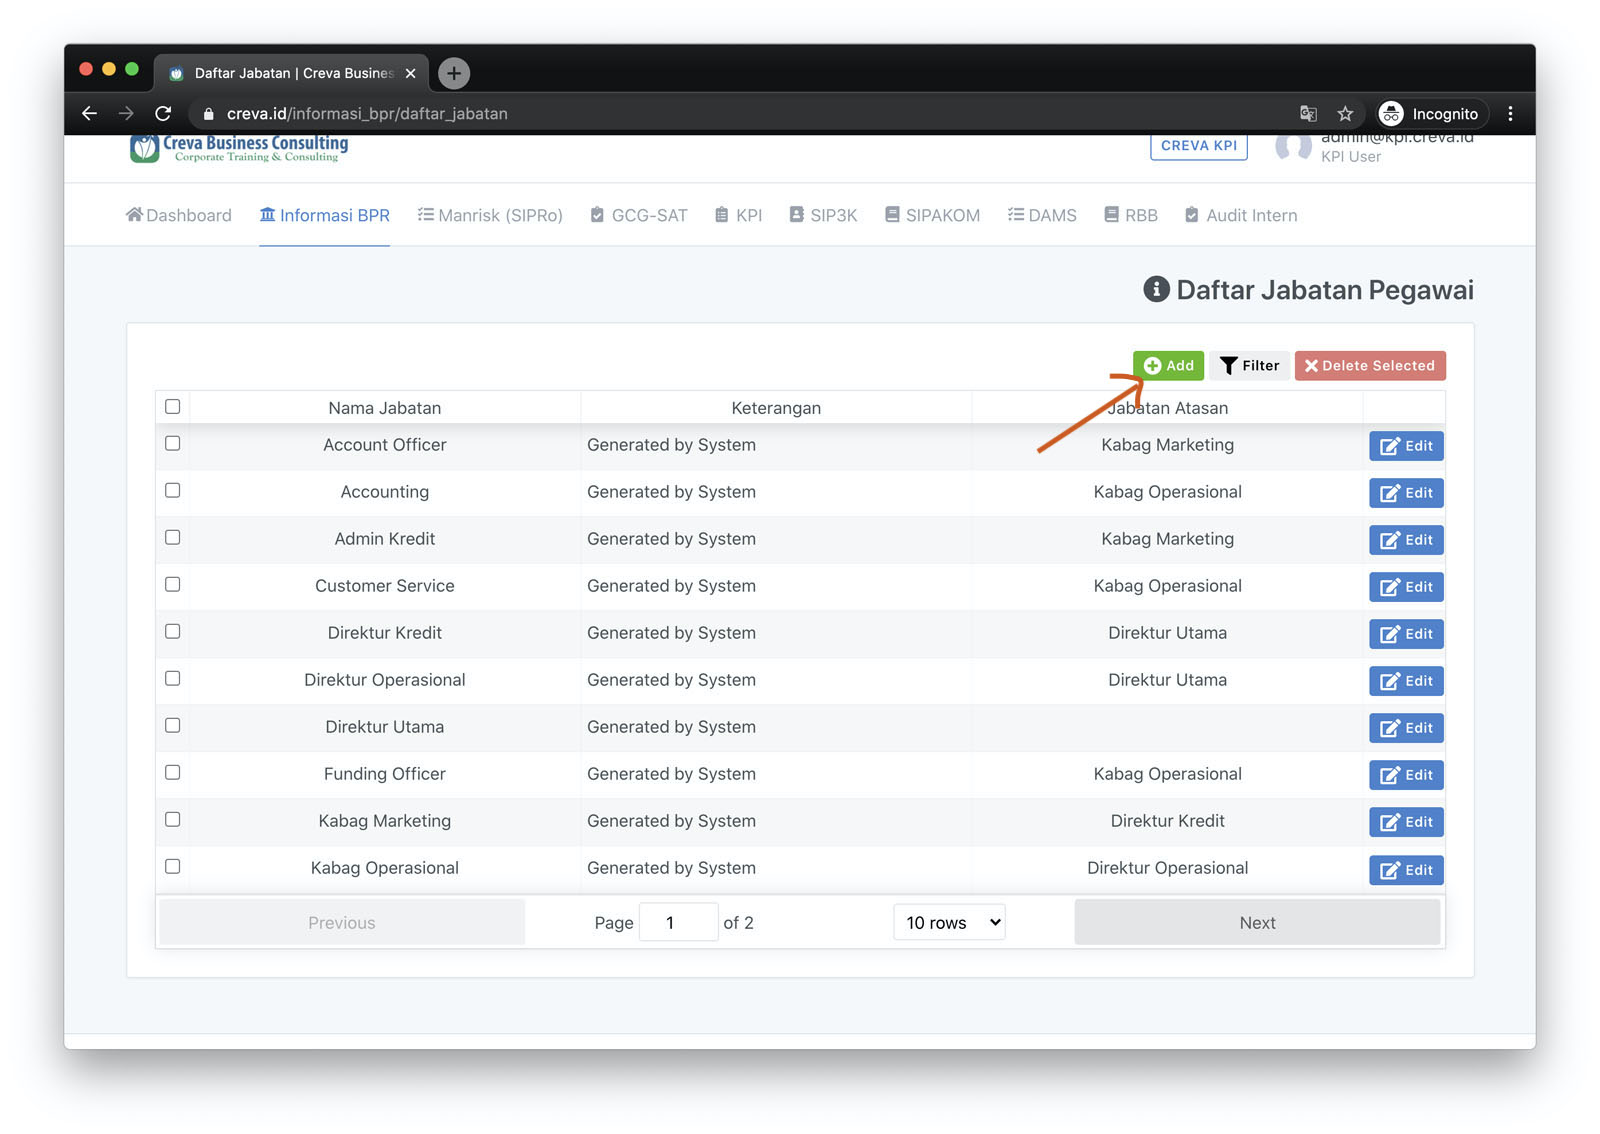Click the green Add button
This screenshot has height=1134, width=1600.
point(1168,365)
